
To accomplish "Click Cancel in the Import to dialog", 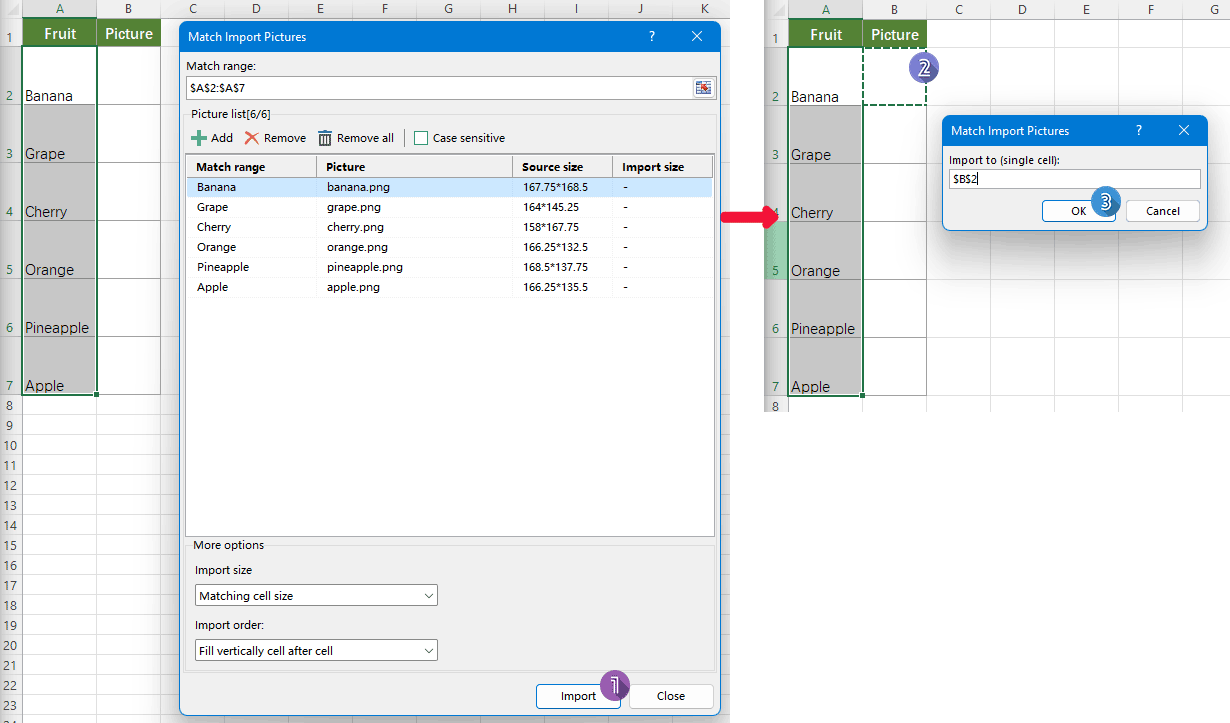I will point(1163,211).
